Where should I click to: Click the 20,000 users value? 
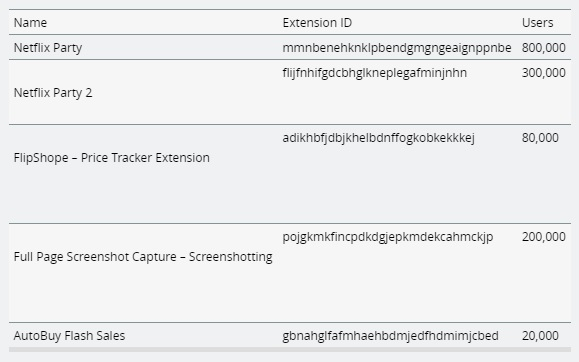pos(540,336)
